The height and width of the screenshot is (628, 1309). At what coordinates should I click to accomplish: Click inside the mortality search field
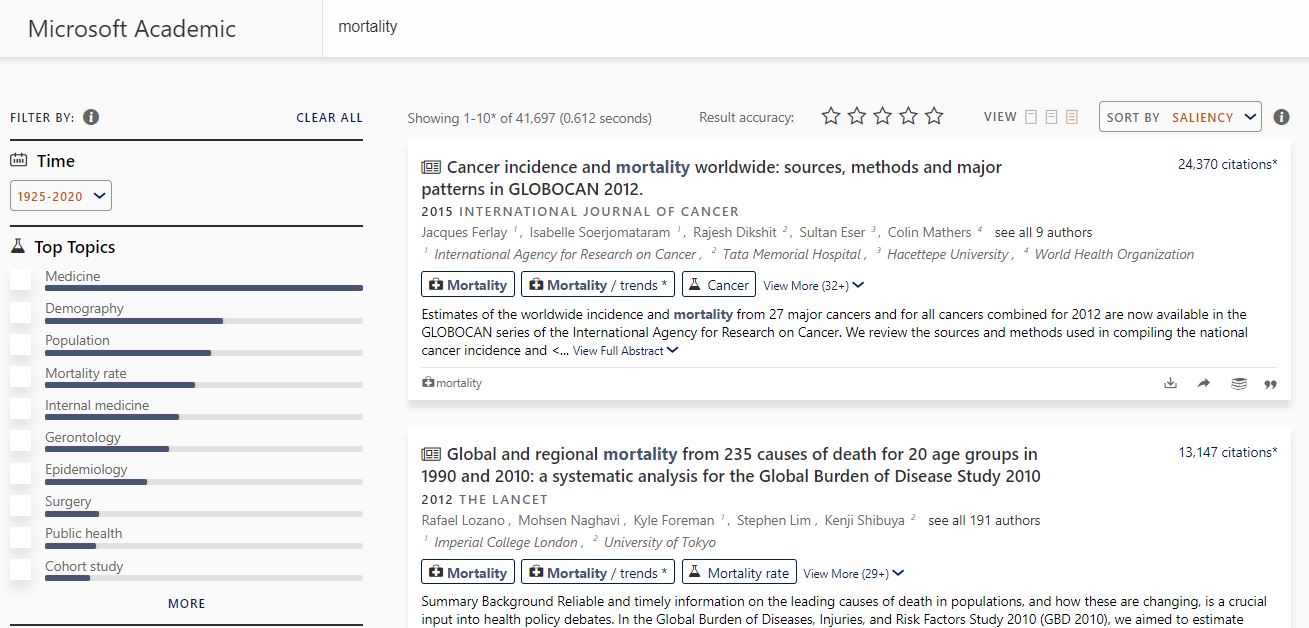tap(500, 29)
